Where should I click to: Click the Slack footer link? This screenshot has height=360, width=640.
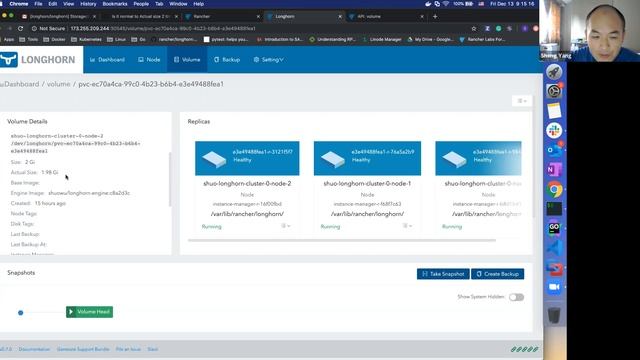(x=153, y=349)
